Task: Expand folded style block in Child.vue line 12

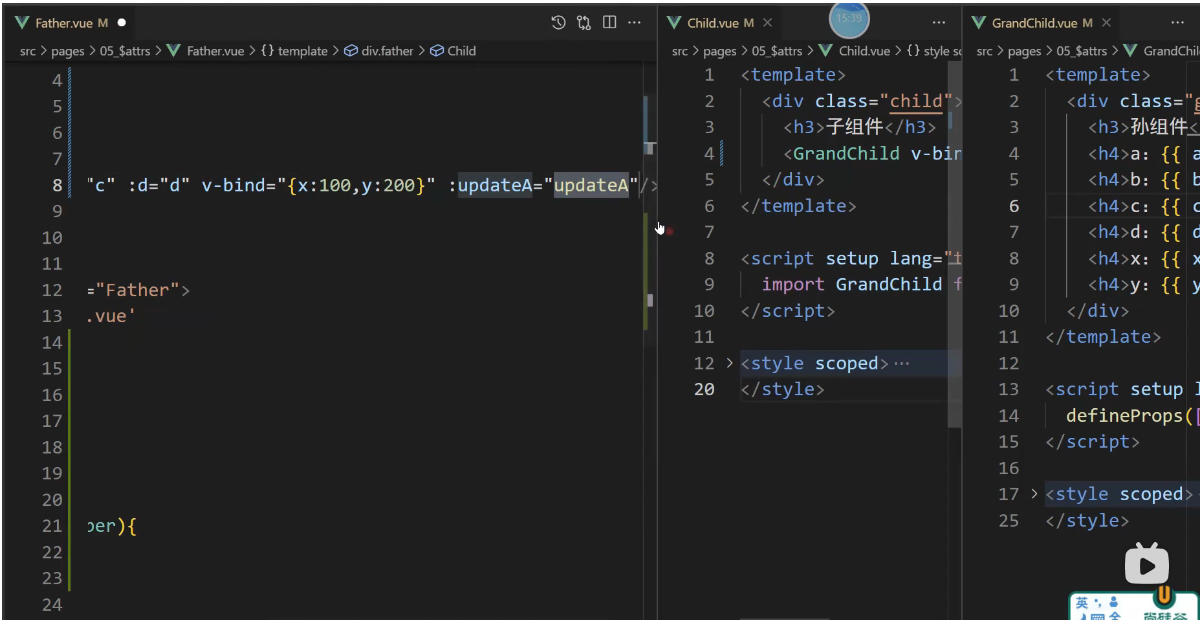Action: click(729, 363)
